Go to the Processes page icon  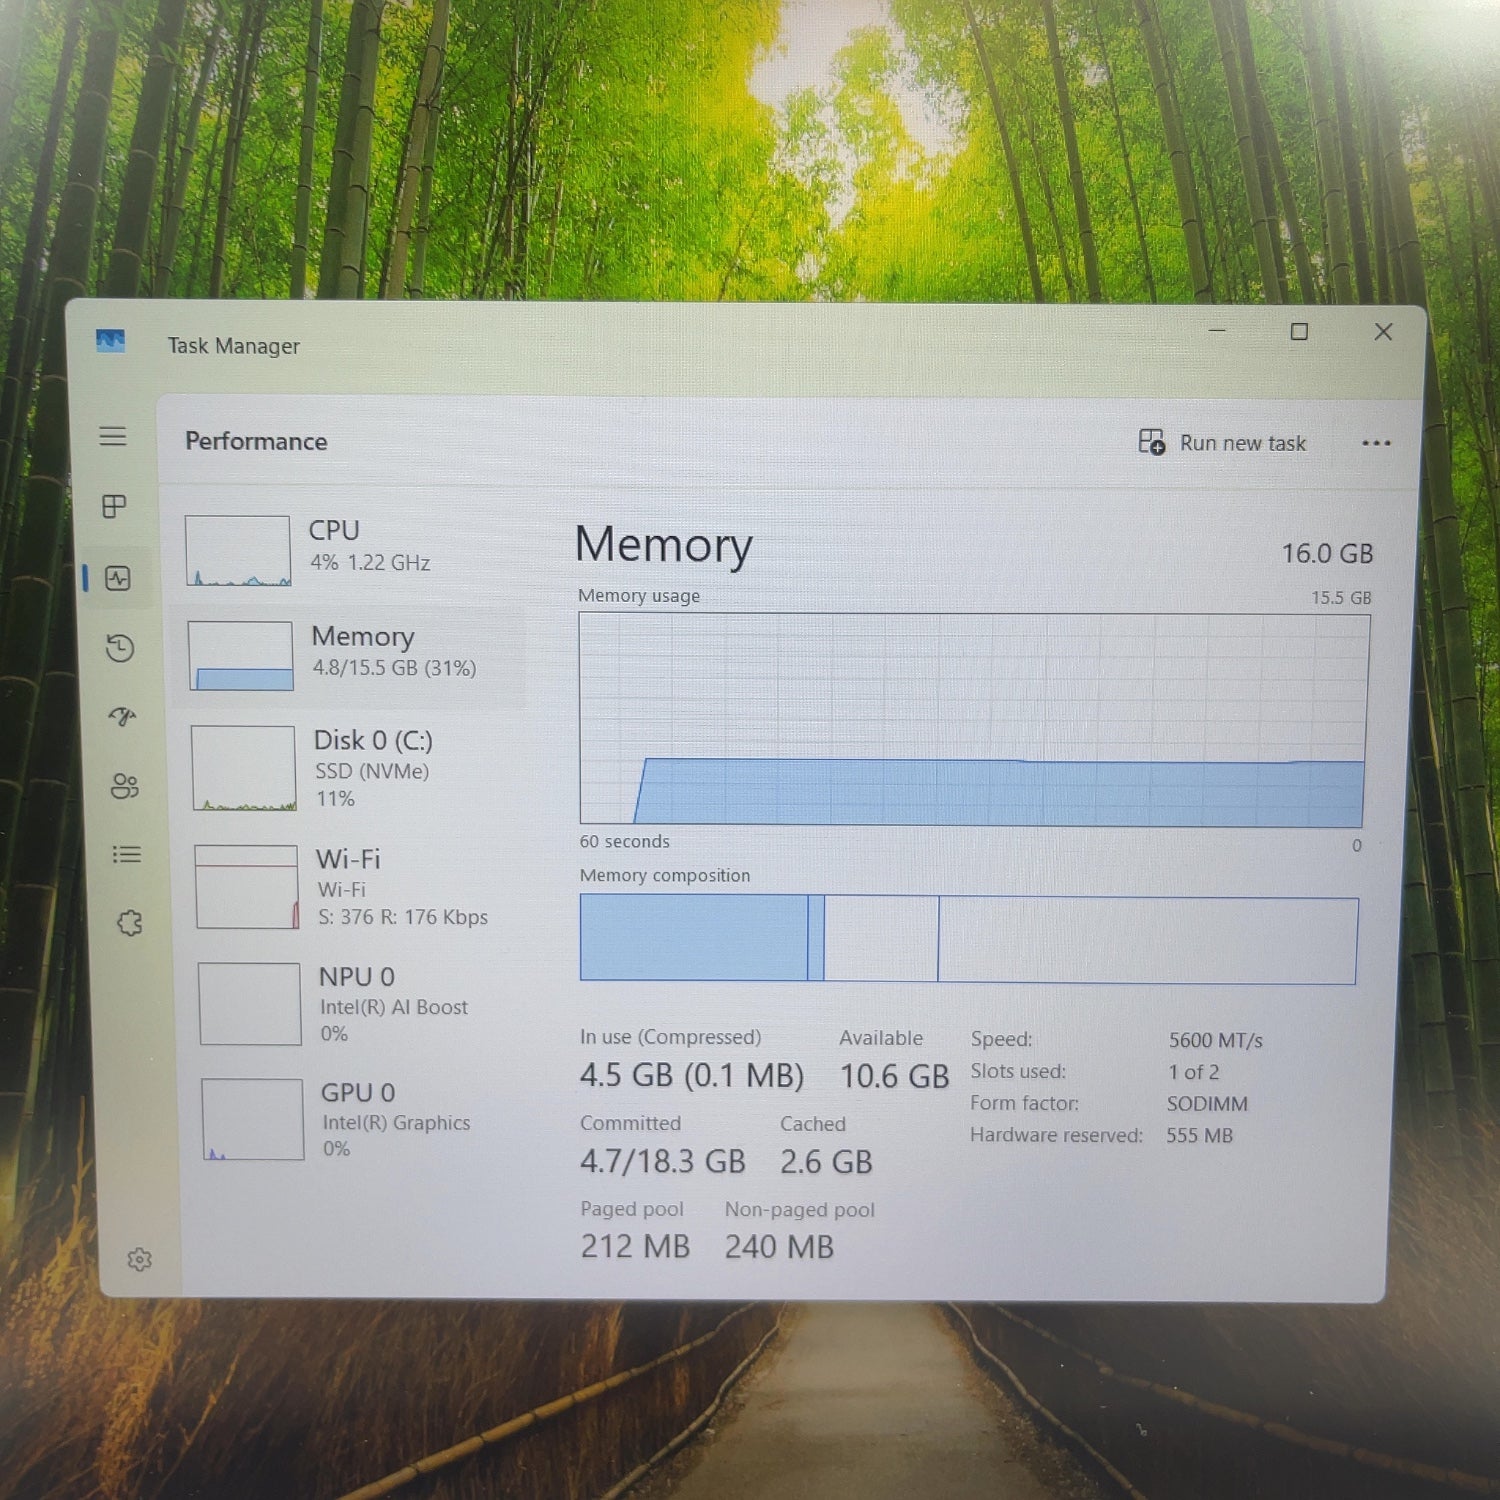tap(115, 506)
